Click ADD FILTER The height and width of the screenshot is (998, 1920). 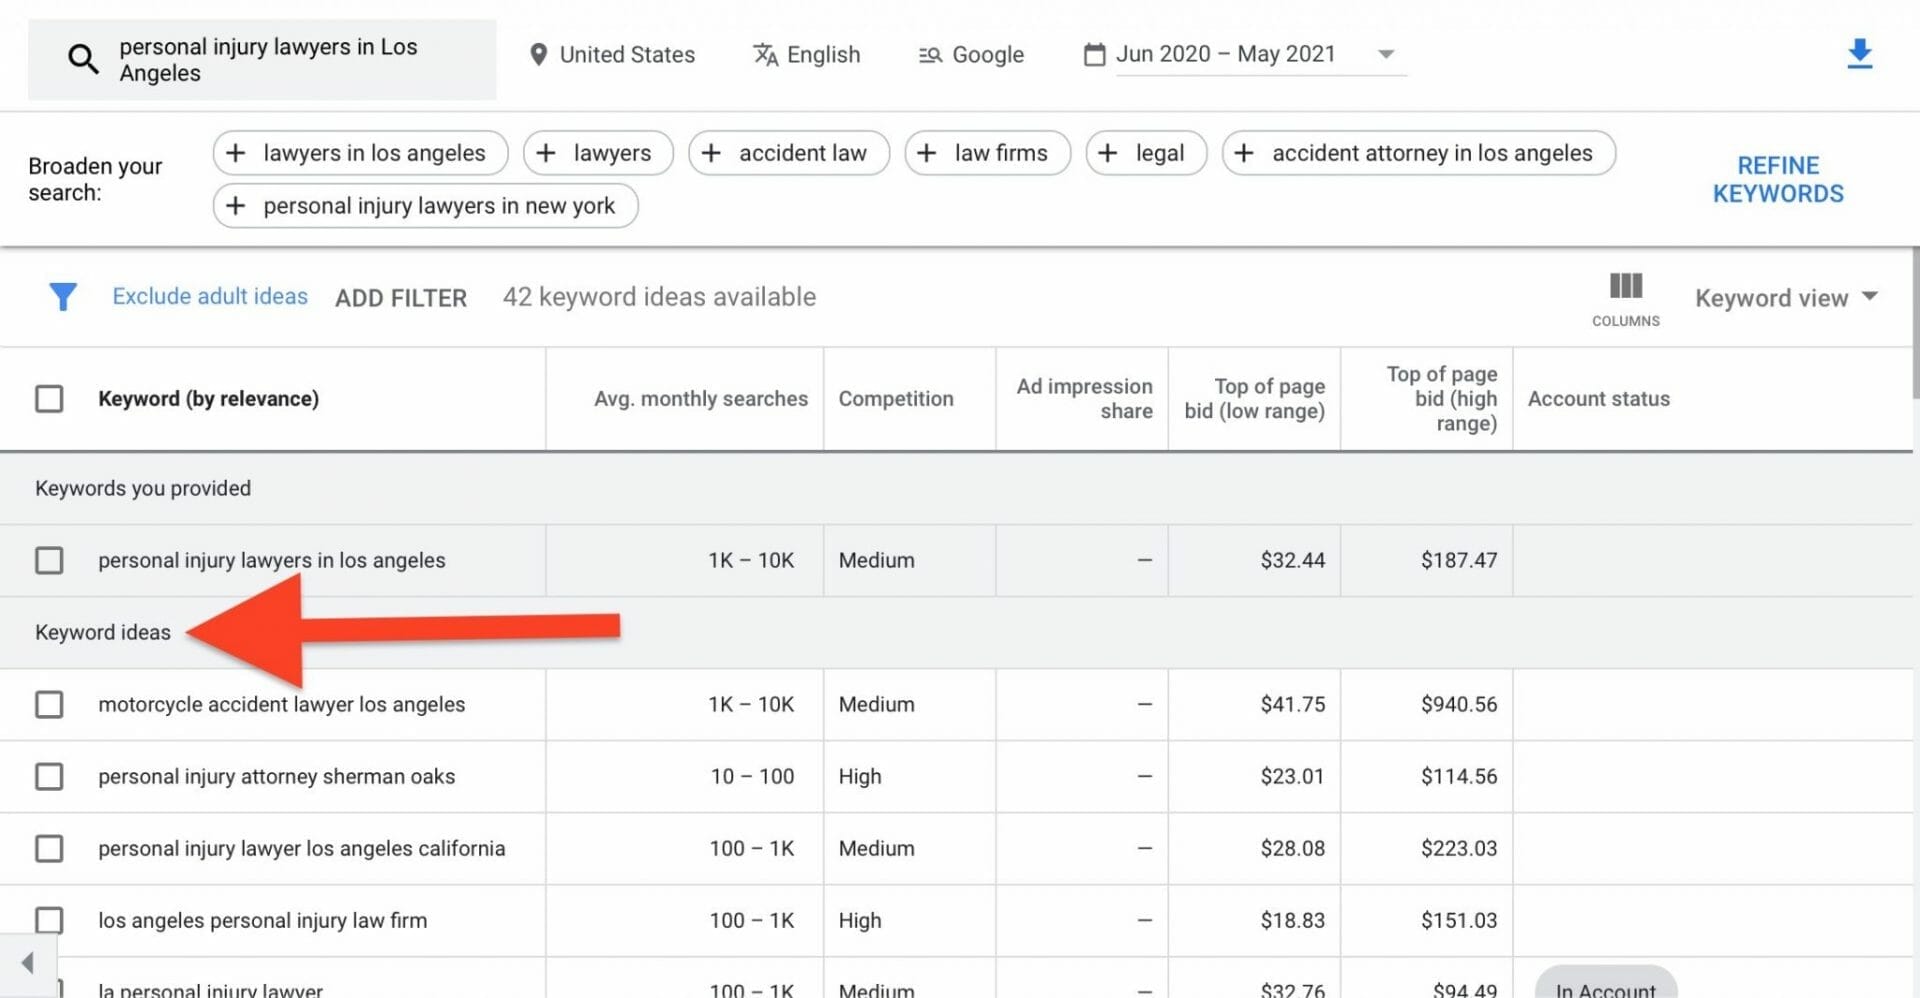pos(400,298)
